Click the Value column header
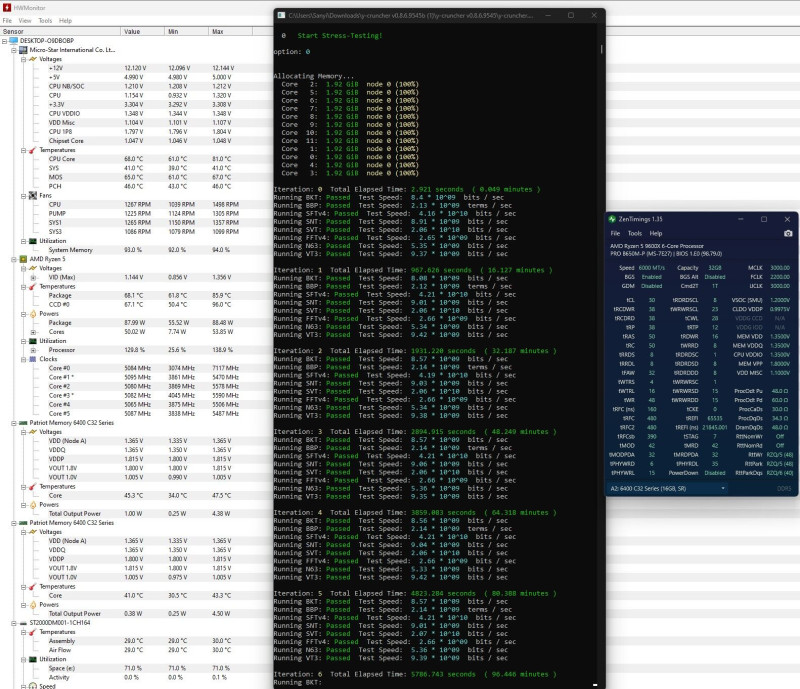Screen dimensions: 800x689 click(x=143, y=31)
